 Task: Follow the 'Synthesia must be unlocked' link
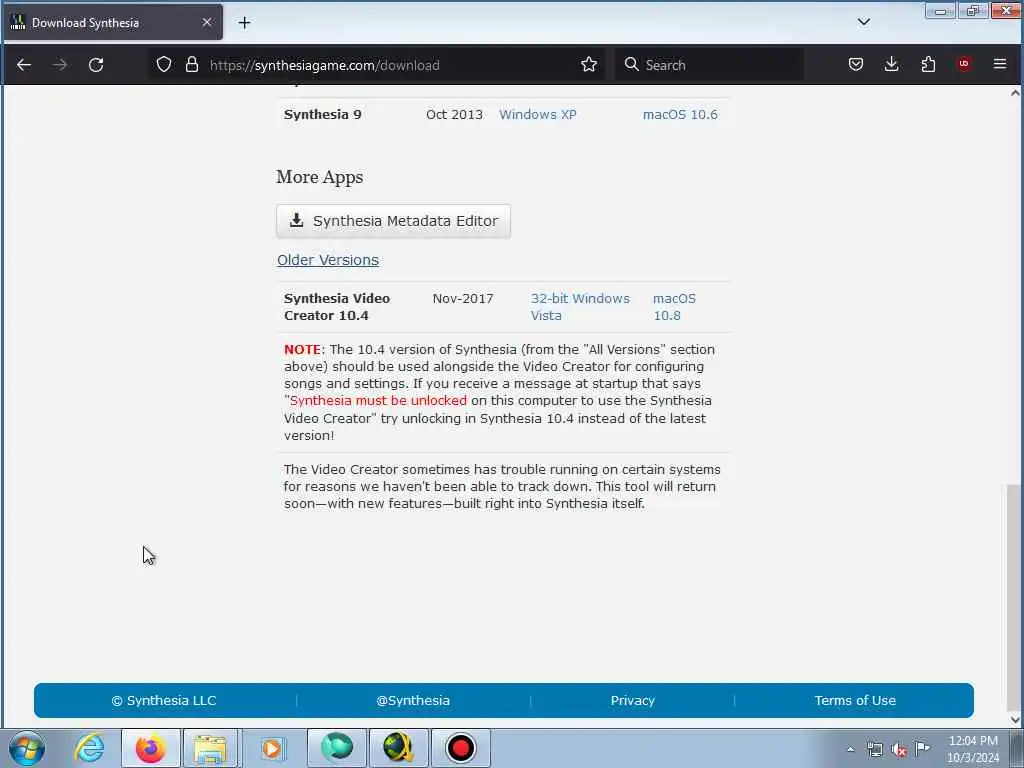[378, 400]
